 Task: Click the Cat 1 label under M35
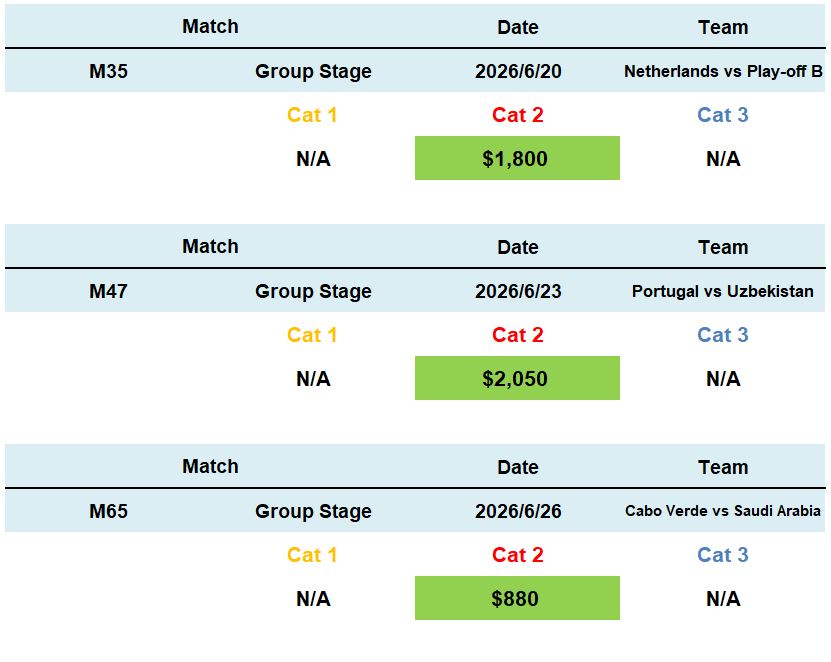[x=312, y=115]
